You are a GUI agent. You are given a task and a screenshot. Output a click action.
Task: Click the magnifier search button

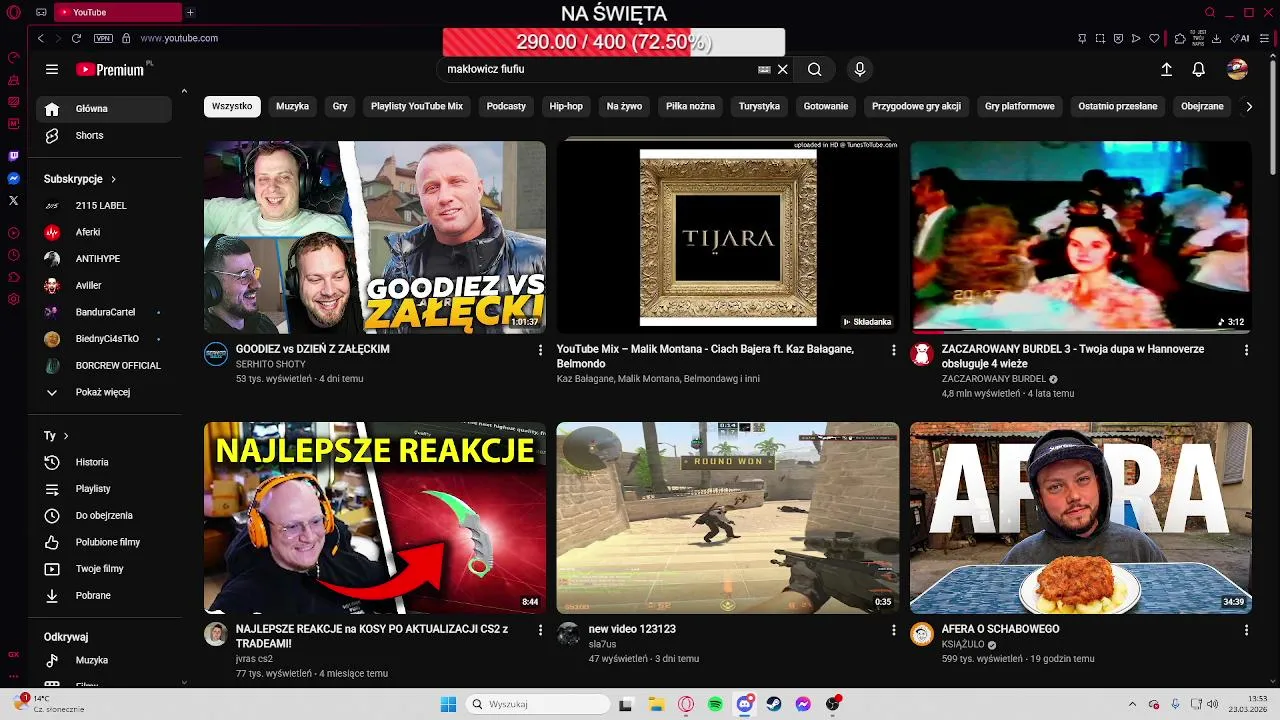[x=815, y=70]
